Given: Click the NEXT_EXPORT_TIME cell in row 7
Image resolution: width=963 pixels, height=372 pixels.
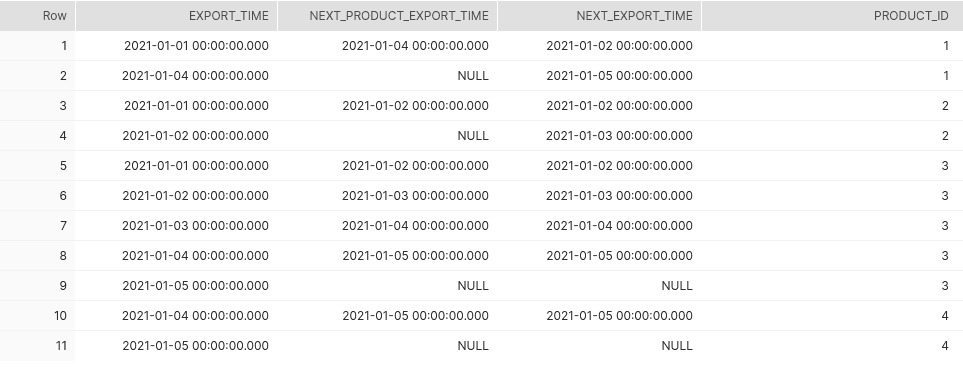Looking at the screenshot, I should pyautogui.click(x=599, y=226).
